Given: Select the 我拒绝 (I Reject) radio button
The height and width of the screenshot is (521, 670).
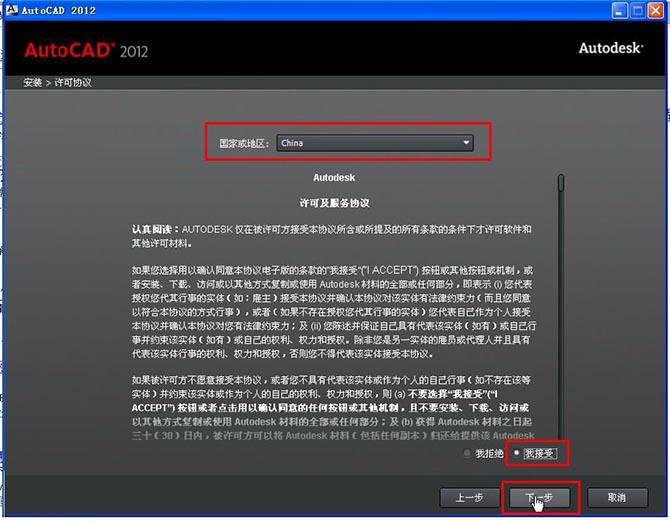Looking at the screenshot, I should click(467, 453).
